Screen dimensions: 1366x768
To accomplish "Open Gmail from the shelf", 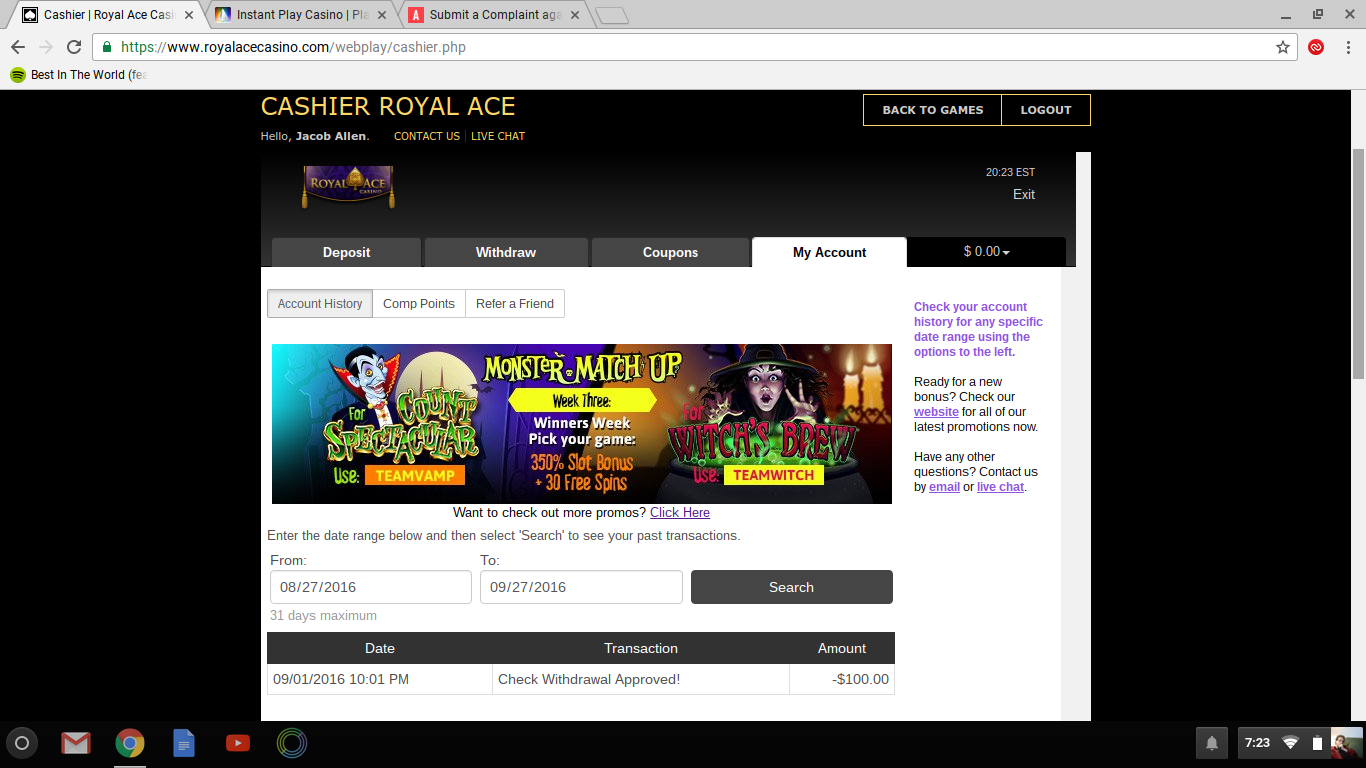I will click(x=76, y=743).
